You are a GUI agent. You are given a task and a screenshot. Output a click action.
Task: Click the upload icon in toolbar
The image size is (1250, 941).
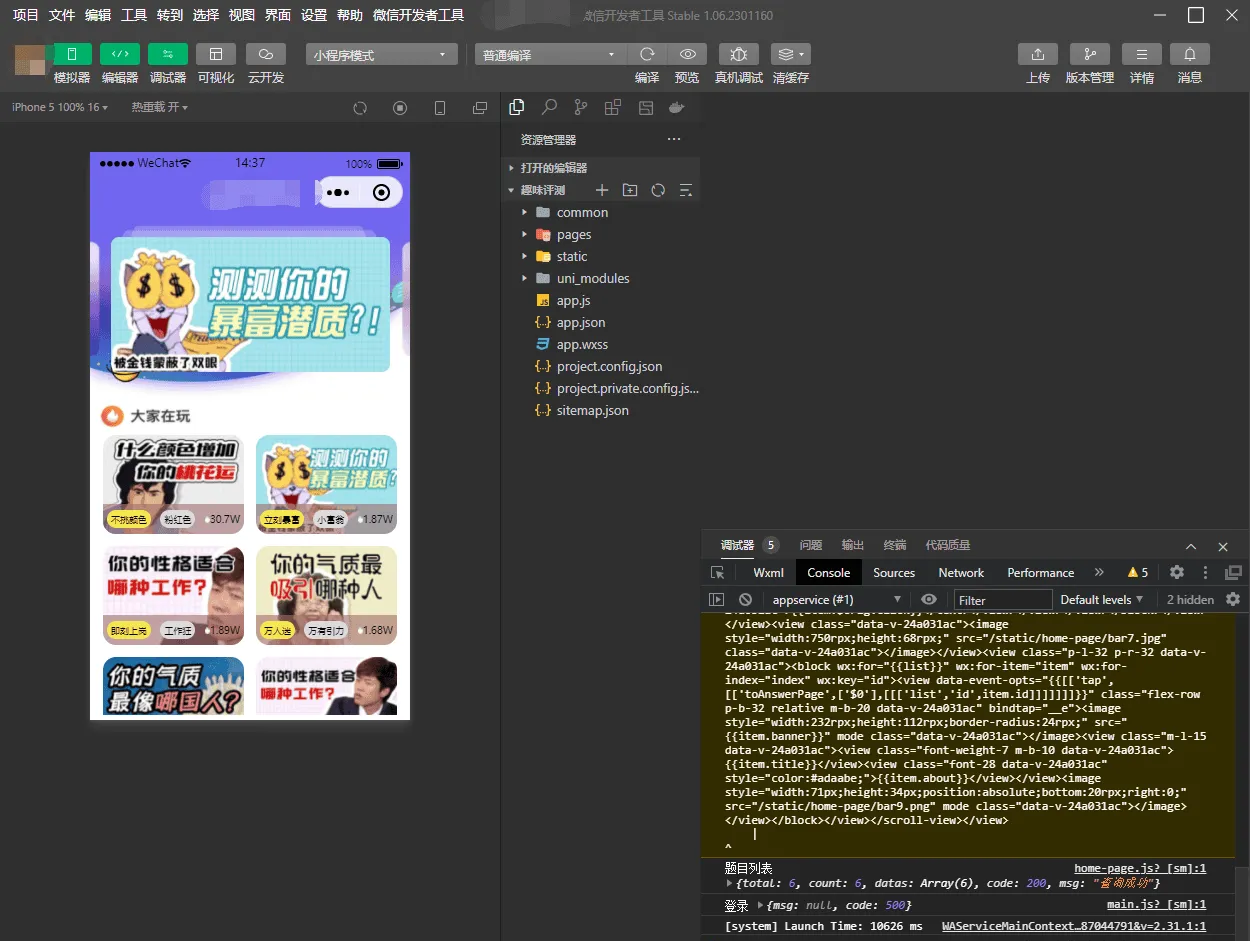pos(1037,54)
